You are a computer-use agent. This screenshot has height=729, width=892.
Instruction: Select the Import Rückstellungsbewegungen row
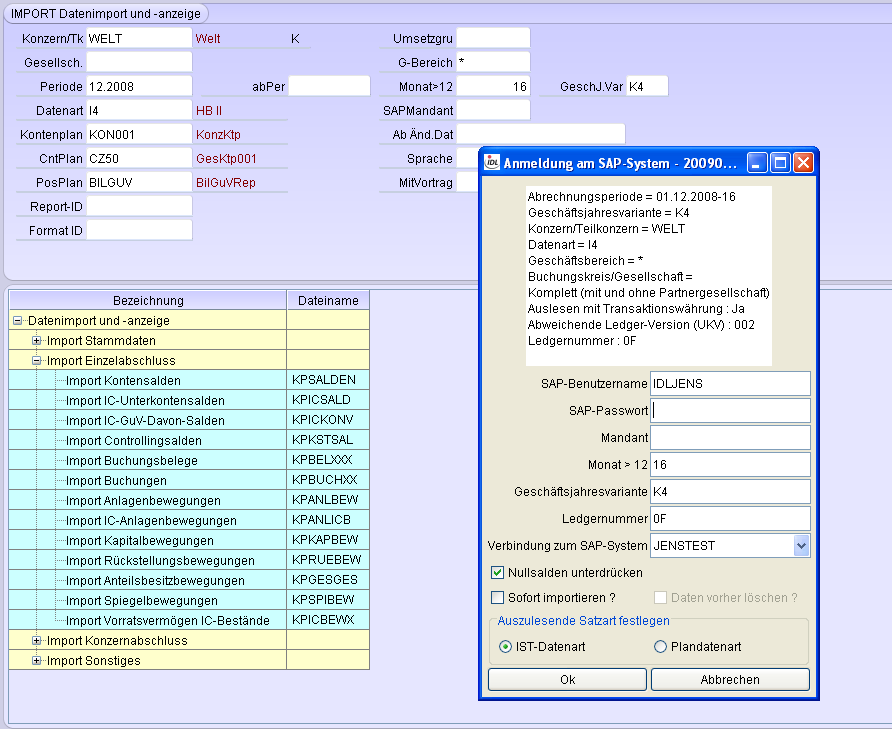[189, 560]
